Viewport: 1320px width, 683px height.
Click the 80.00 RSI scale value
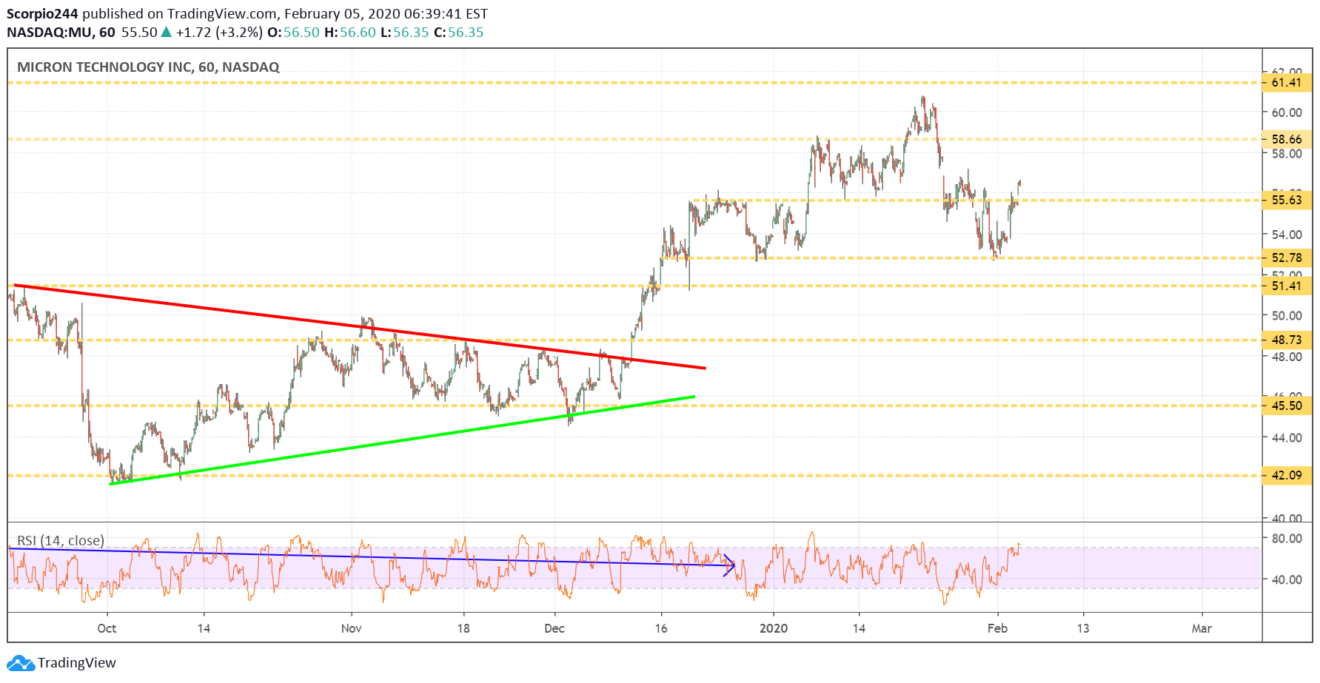[x=1286, y=538]
